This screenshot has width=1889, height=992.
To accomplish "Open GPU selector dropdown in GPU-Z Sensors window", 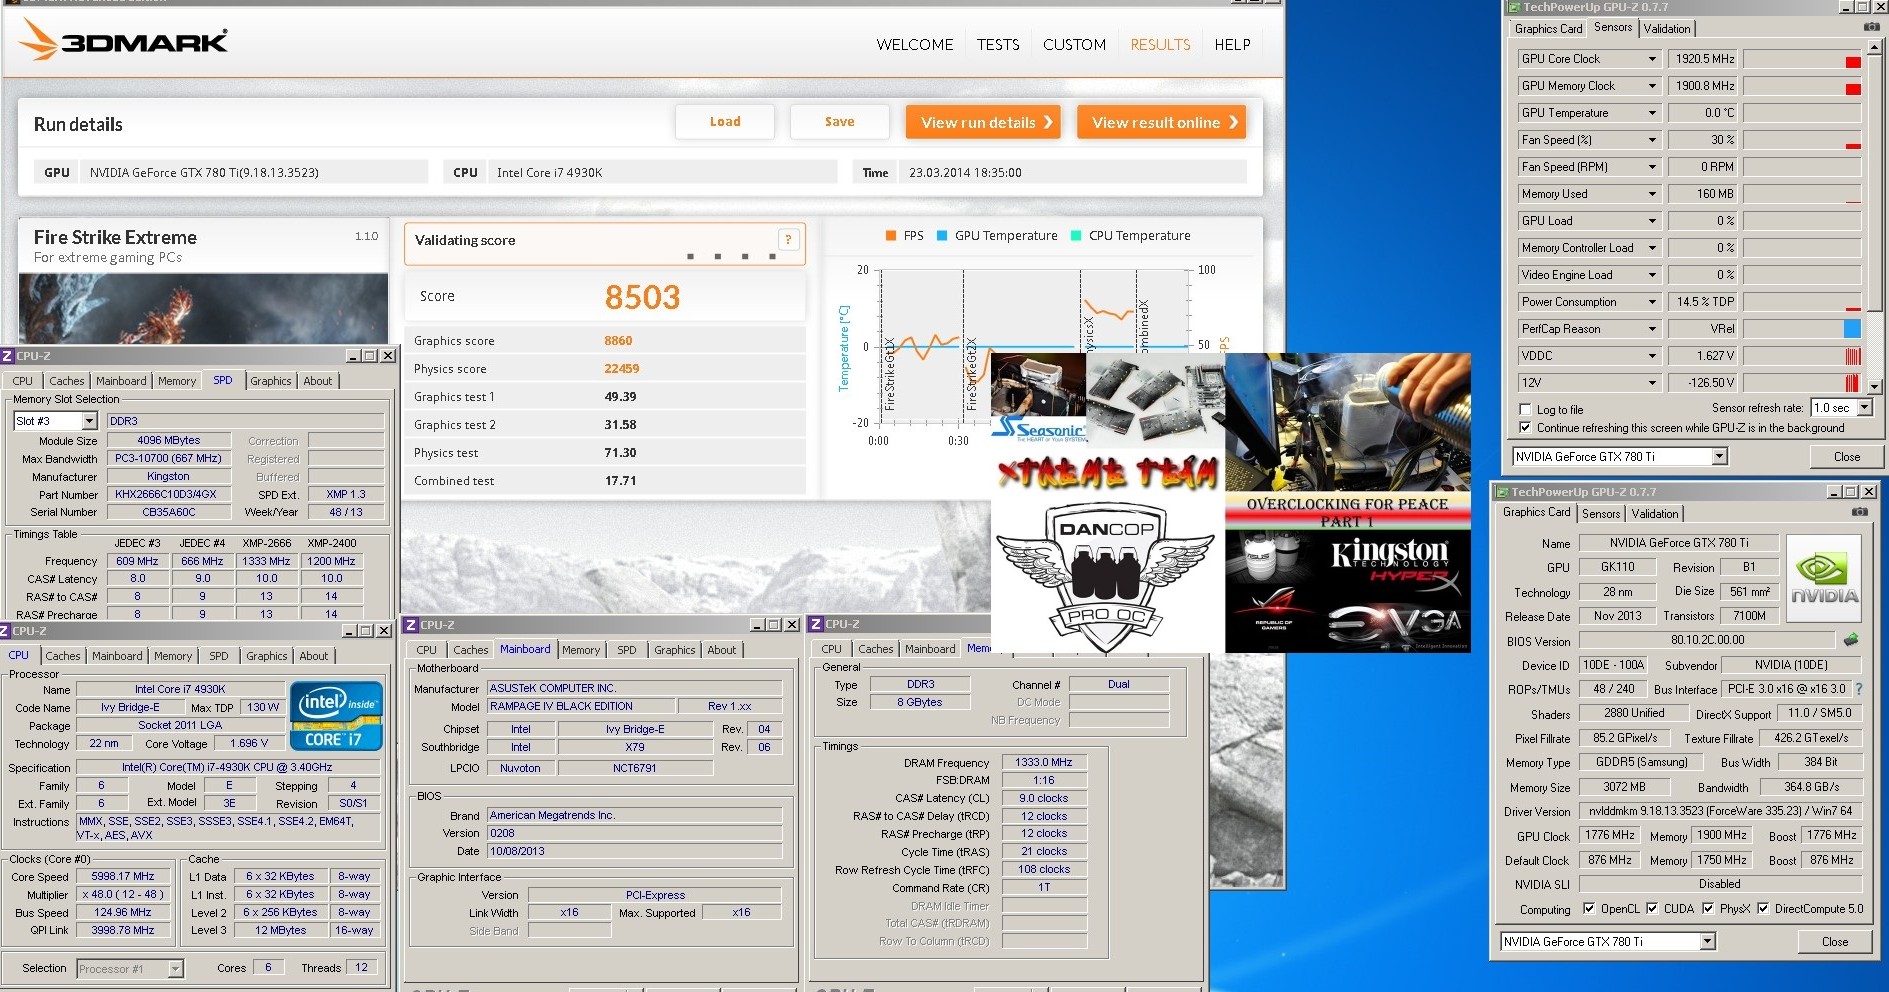I will click(1719, 457).
